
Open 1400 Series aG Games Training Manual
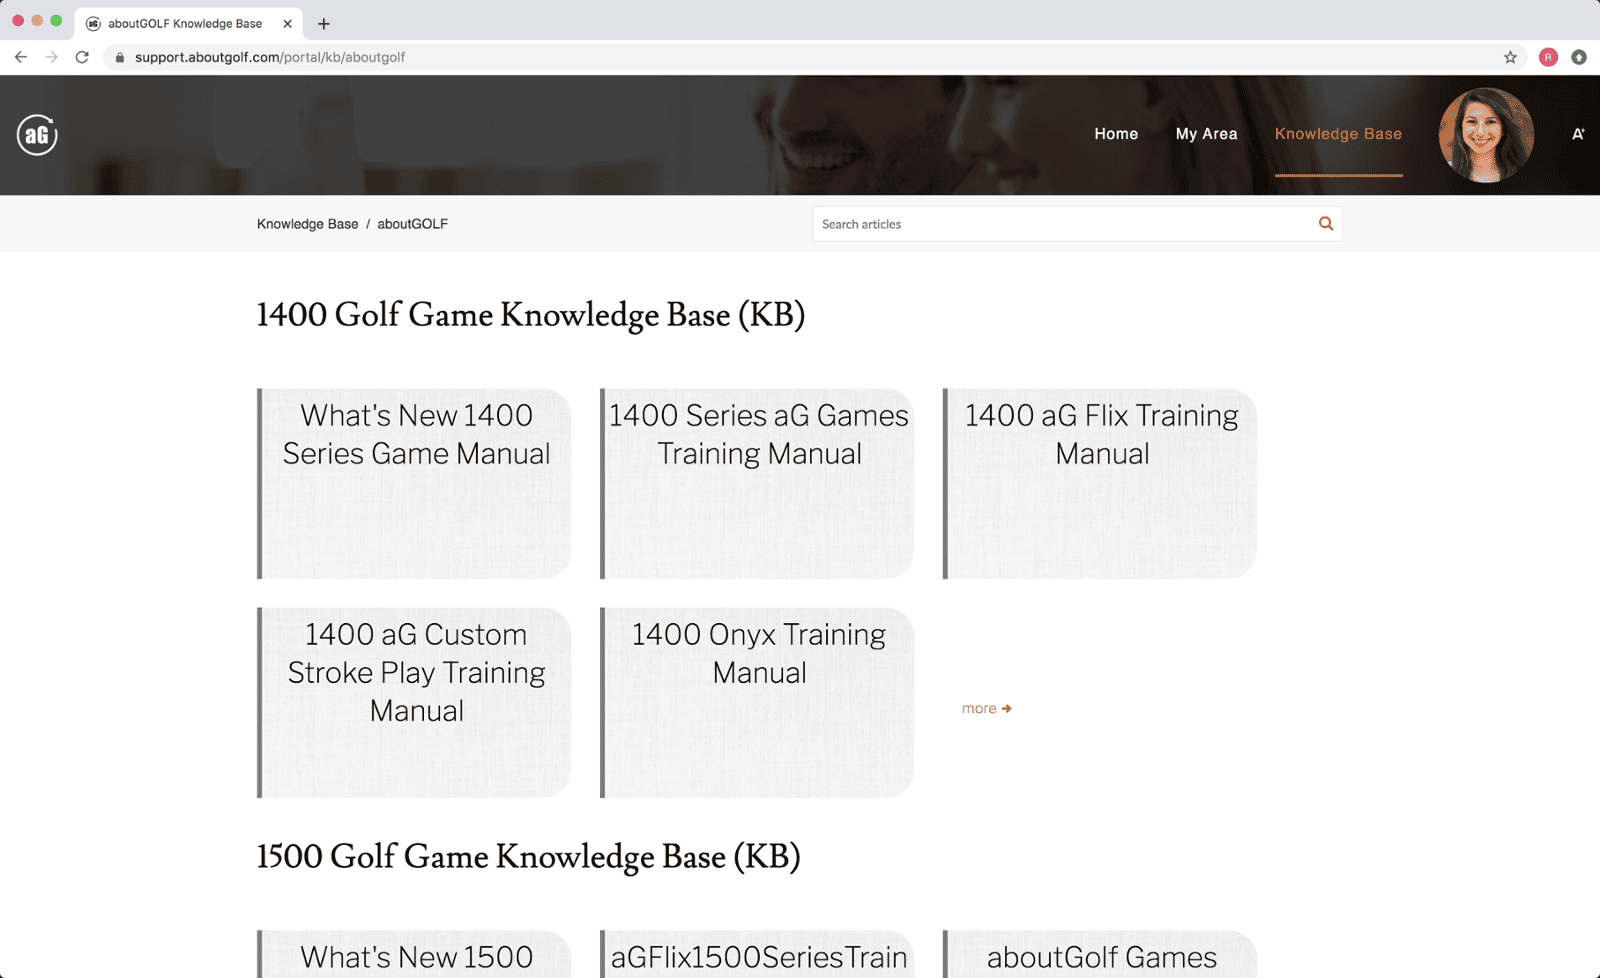tap(757, 484)
